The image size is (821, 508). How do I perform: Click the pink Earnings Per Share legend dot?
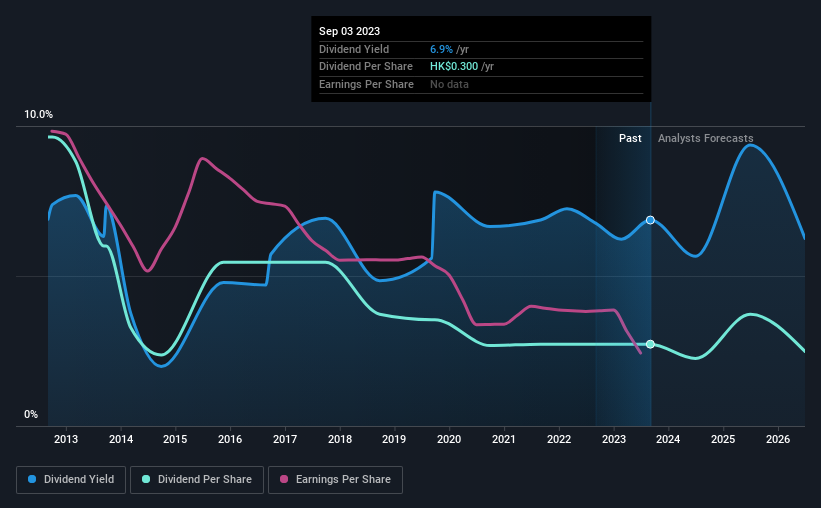284,479
